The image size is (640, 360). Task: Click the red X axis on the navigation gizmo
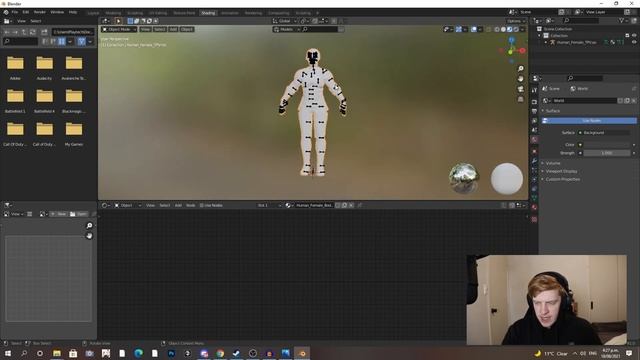point(522,51)
